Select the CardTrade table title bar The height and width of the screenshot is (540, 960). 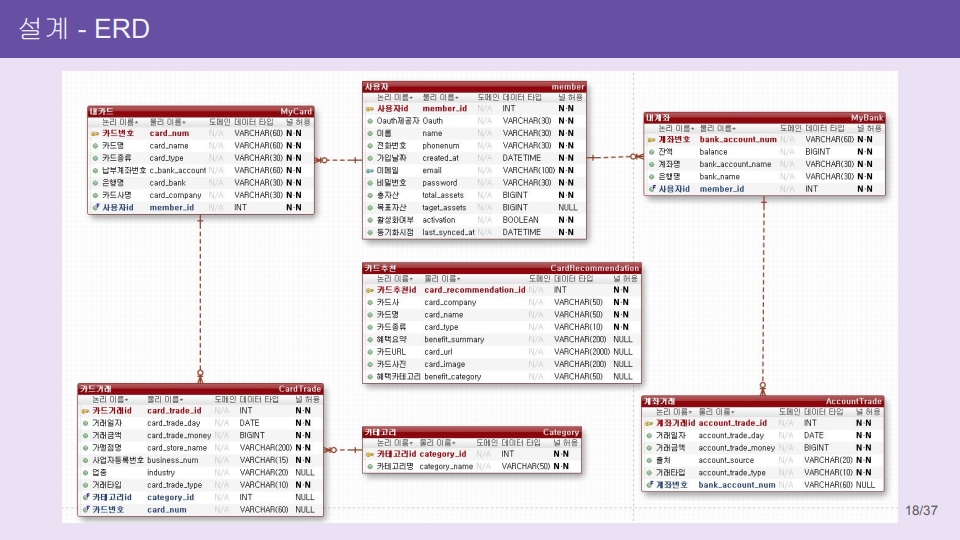(x=201, y=389)
